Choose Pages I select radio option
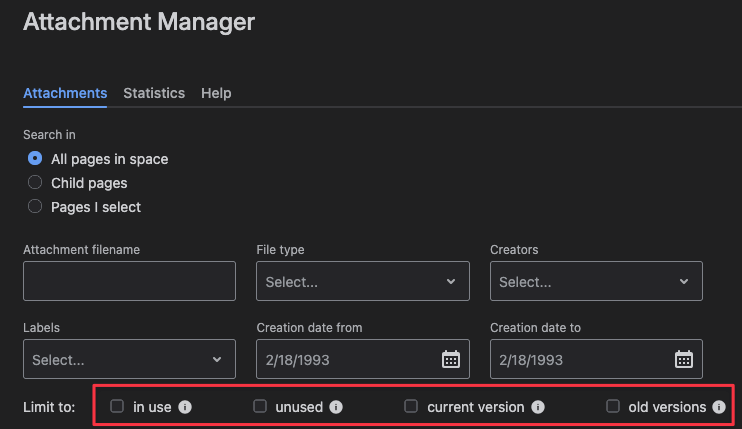Image resolution: width=742 pixels, height=429 pixels. point(35,207)
